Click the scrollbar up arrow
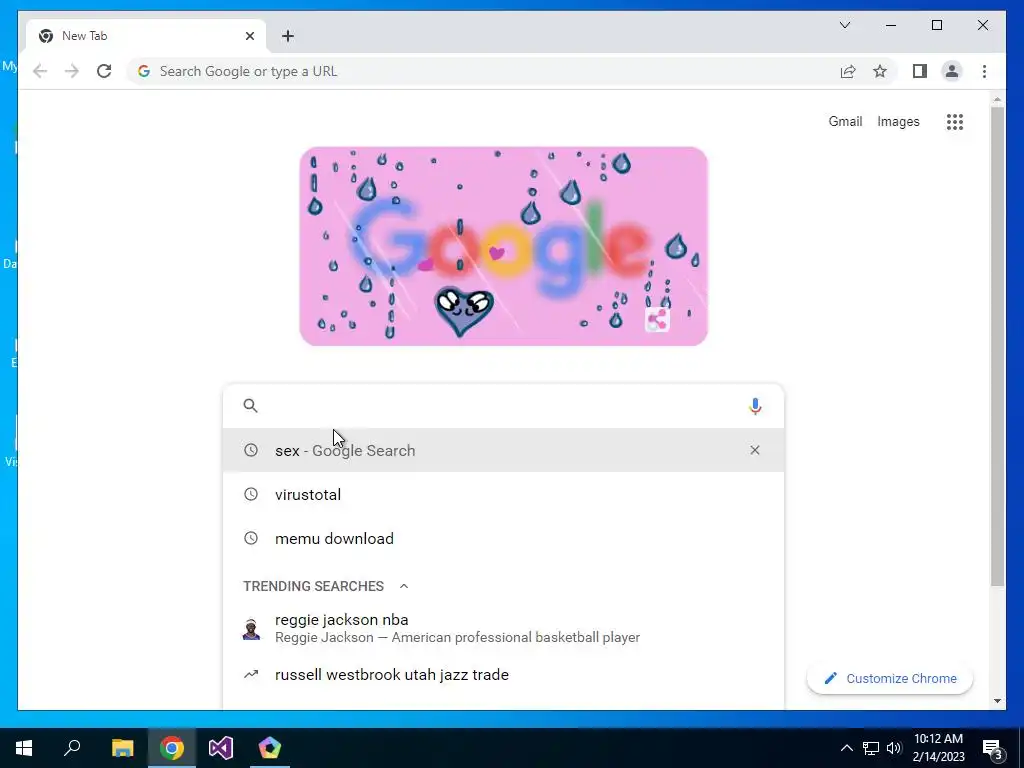This screenshot has width=1024, height=768. click(997, 99)
